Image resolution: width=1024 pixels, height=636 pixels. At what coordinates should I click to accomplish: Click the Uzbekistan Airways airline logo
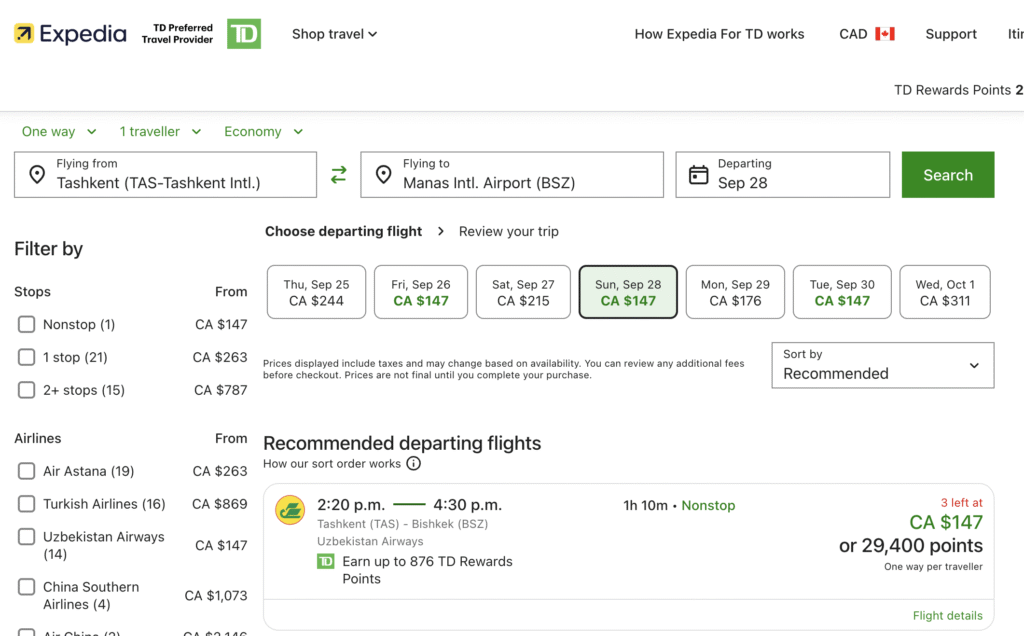click(x=290, y=510)
